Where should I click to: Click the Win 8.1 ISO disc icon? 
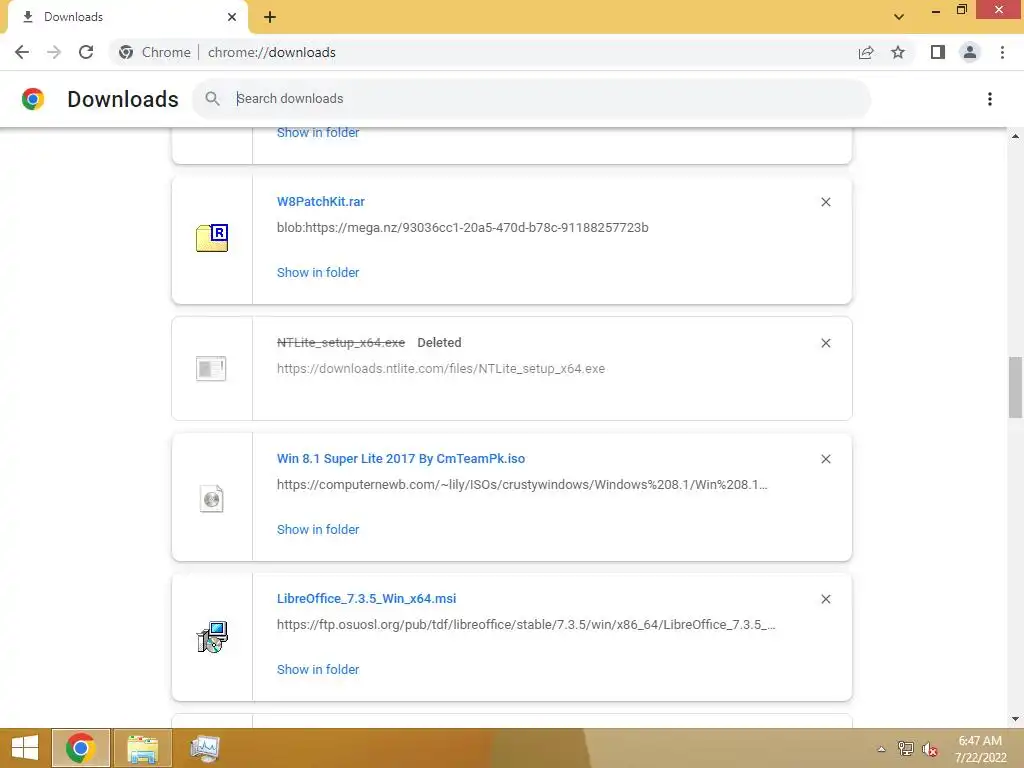pyautogui.click(x=212, y=499)
